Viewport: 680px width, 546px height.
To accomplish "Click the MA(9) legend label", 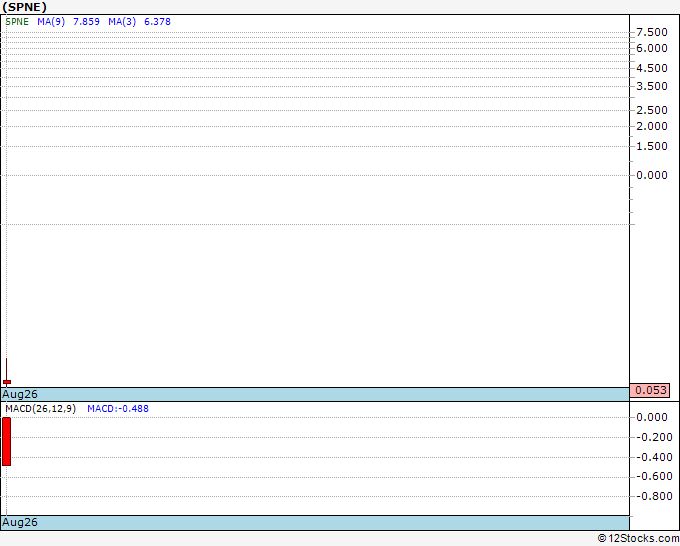I will (x=51, y=22).
